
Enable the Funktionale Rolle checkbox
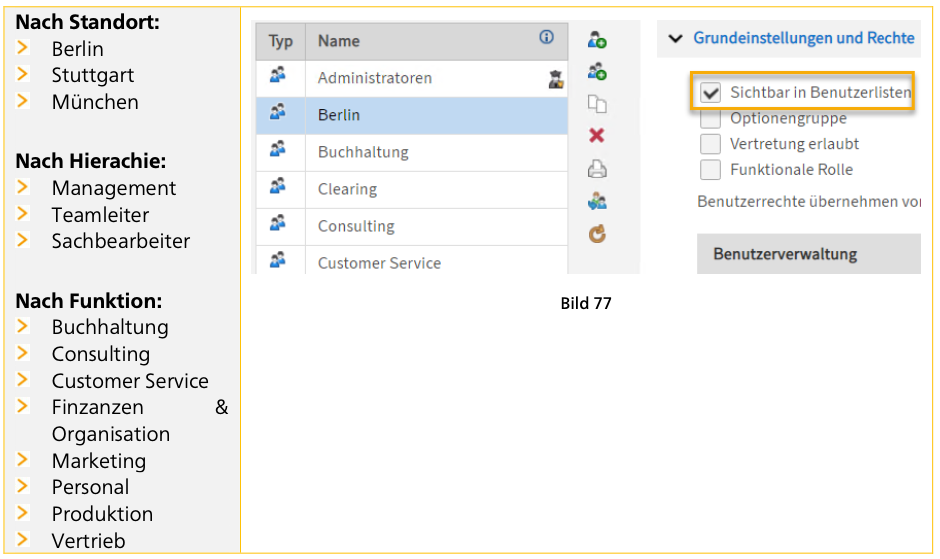tap(710, 170)
